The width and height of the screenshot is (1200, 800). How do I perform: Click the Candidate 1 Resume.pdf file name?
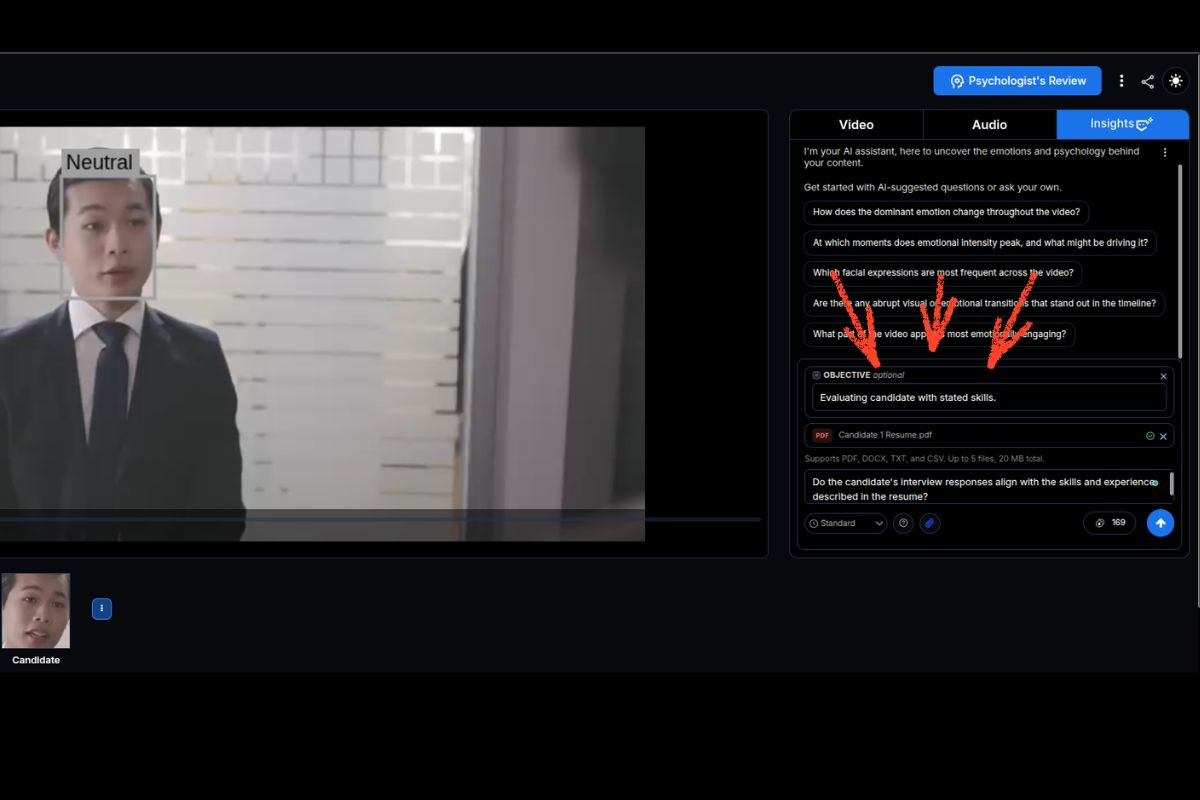pyautogui.click(x=886, y=435)
